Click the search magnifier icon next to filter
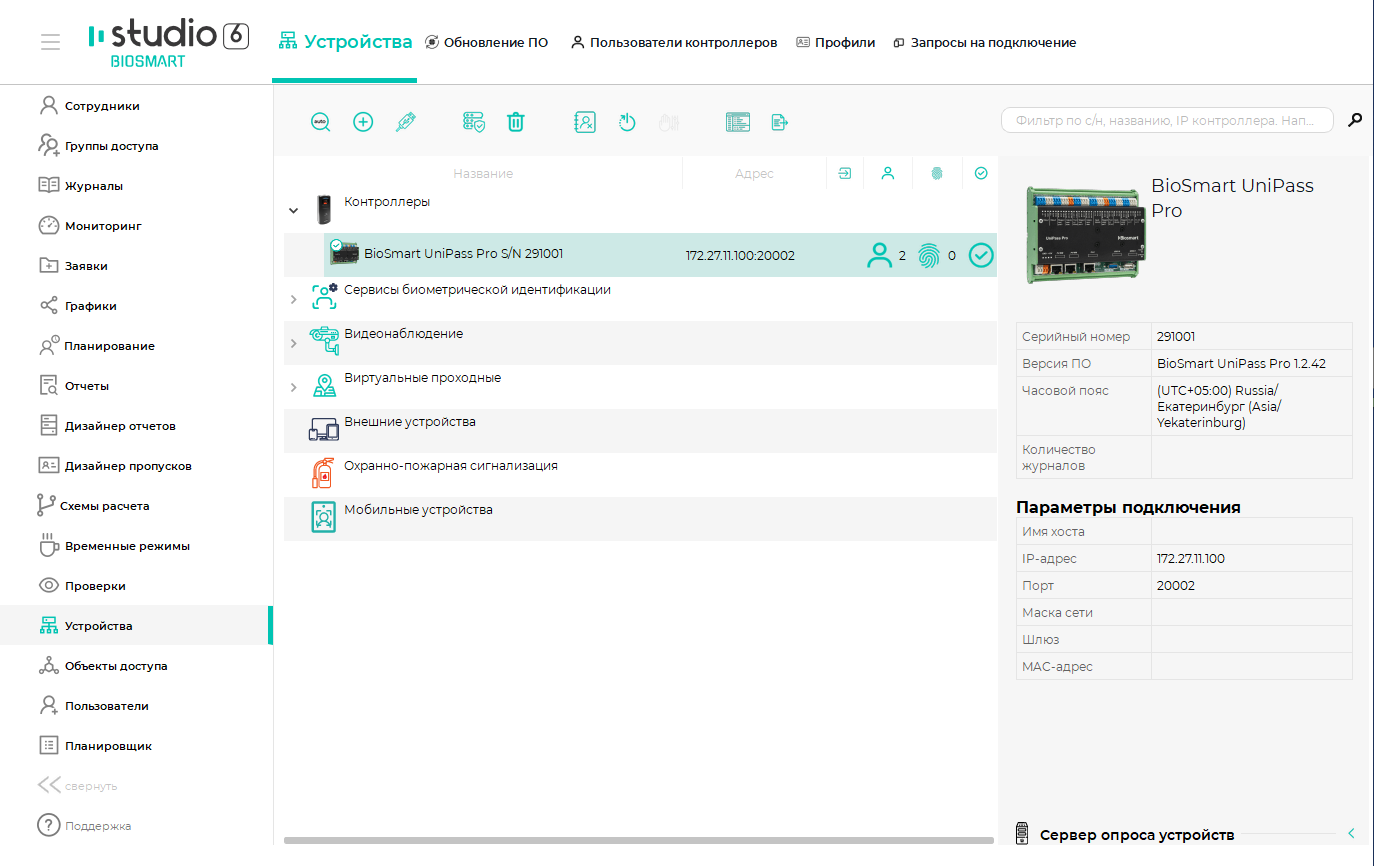 pos(1355,120)
